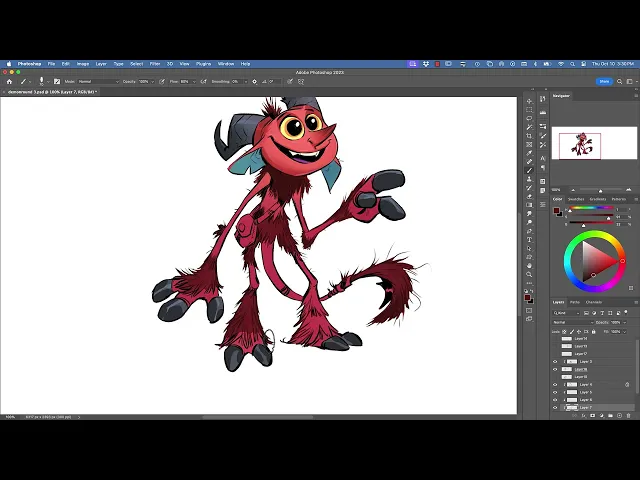The image size is (640, 480).
Task: Toggle visibility of Layer 5
Action: 555,392
